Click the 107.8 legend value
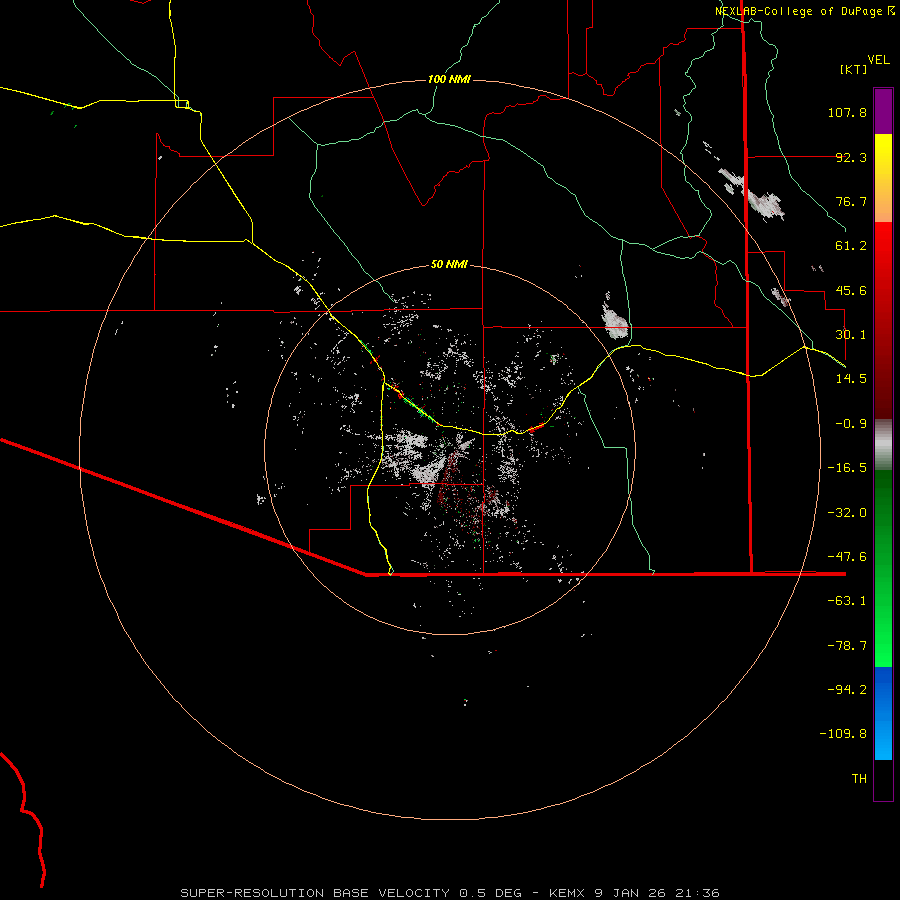The width and height of the screenshot is (900, 900). [847, 112]
